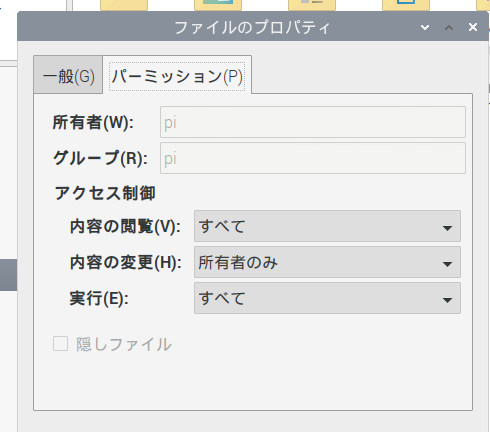Select the folder icon with the blue square emblem
The image size is (490, 432).
coord(406,5)
